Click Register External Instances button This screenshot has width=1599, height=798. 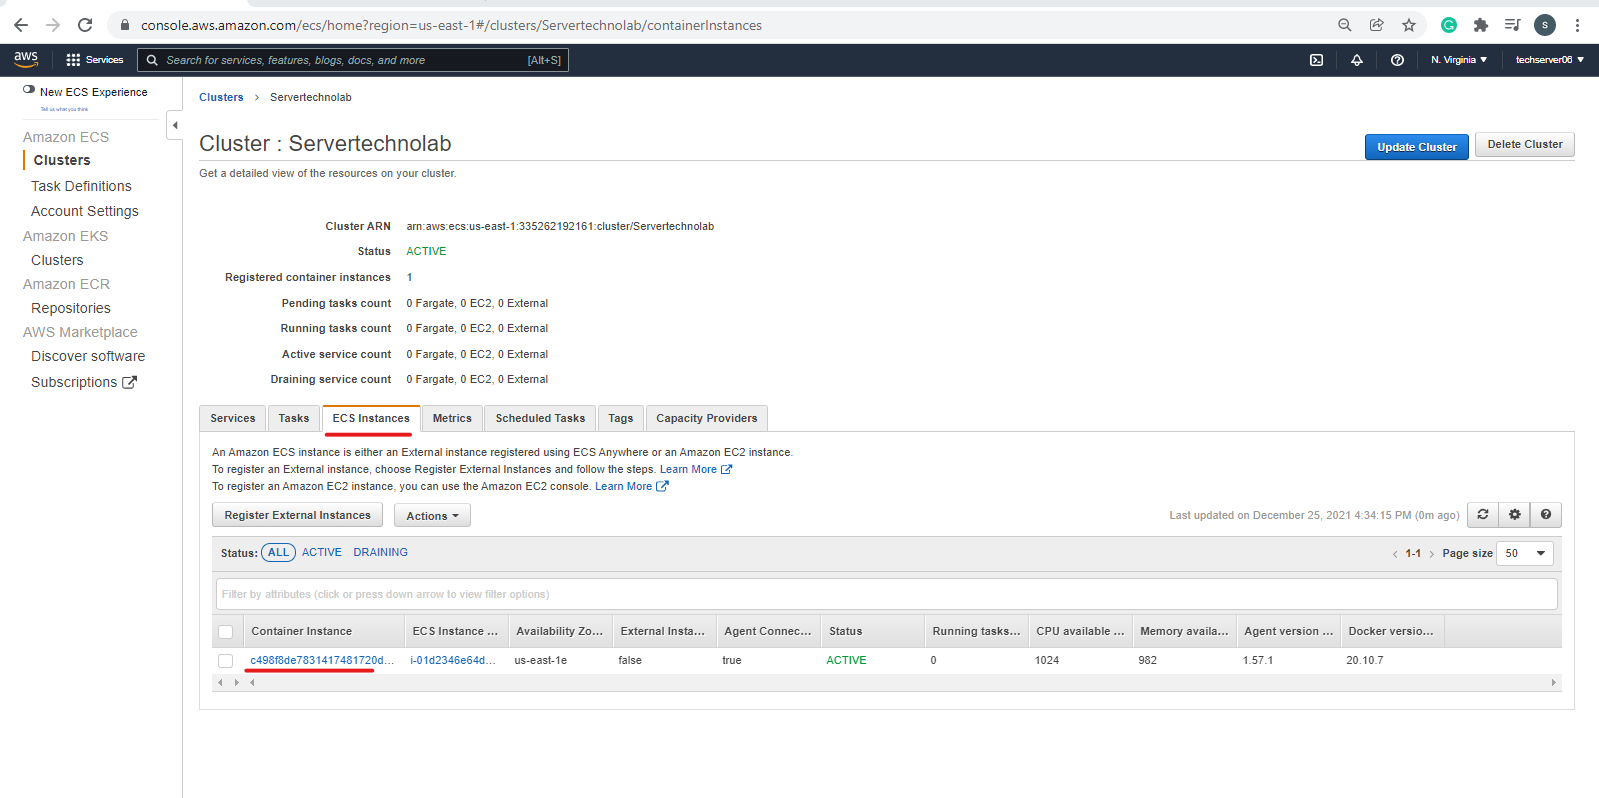[x=297, y=515]
